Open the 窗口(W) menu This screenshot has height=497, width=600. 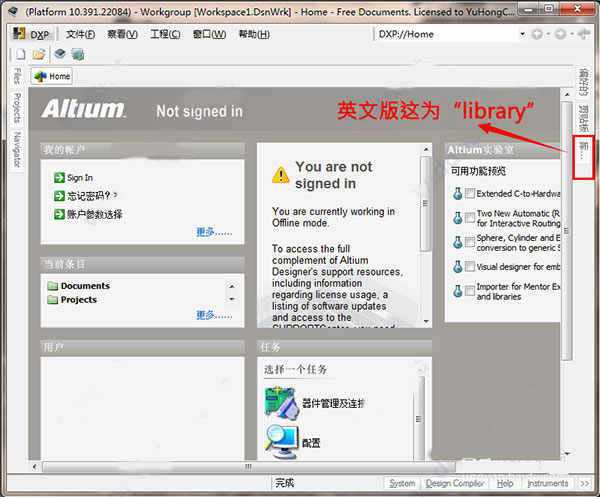point(209,34)
